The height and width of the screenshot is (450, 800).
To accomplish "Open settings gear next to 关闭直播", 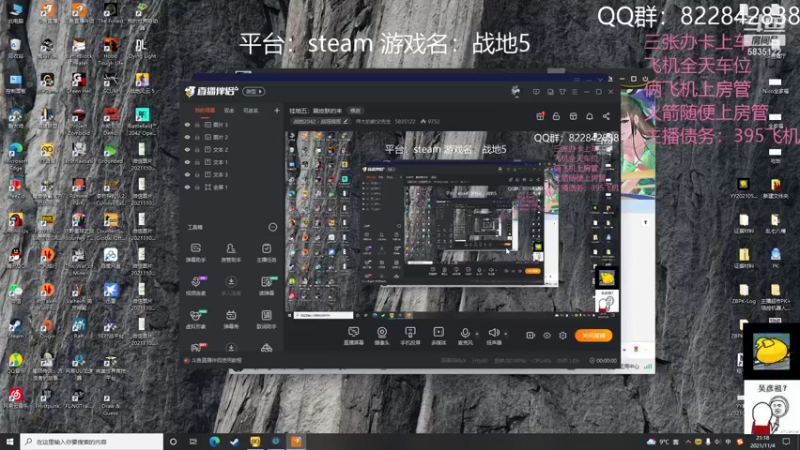I will click(x=563, y=335).
